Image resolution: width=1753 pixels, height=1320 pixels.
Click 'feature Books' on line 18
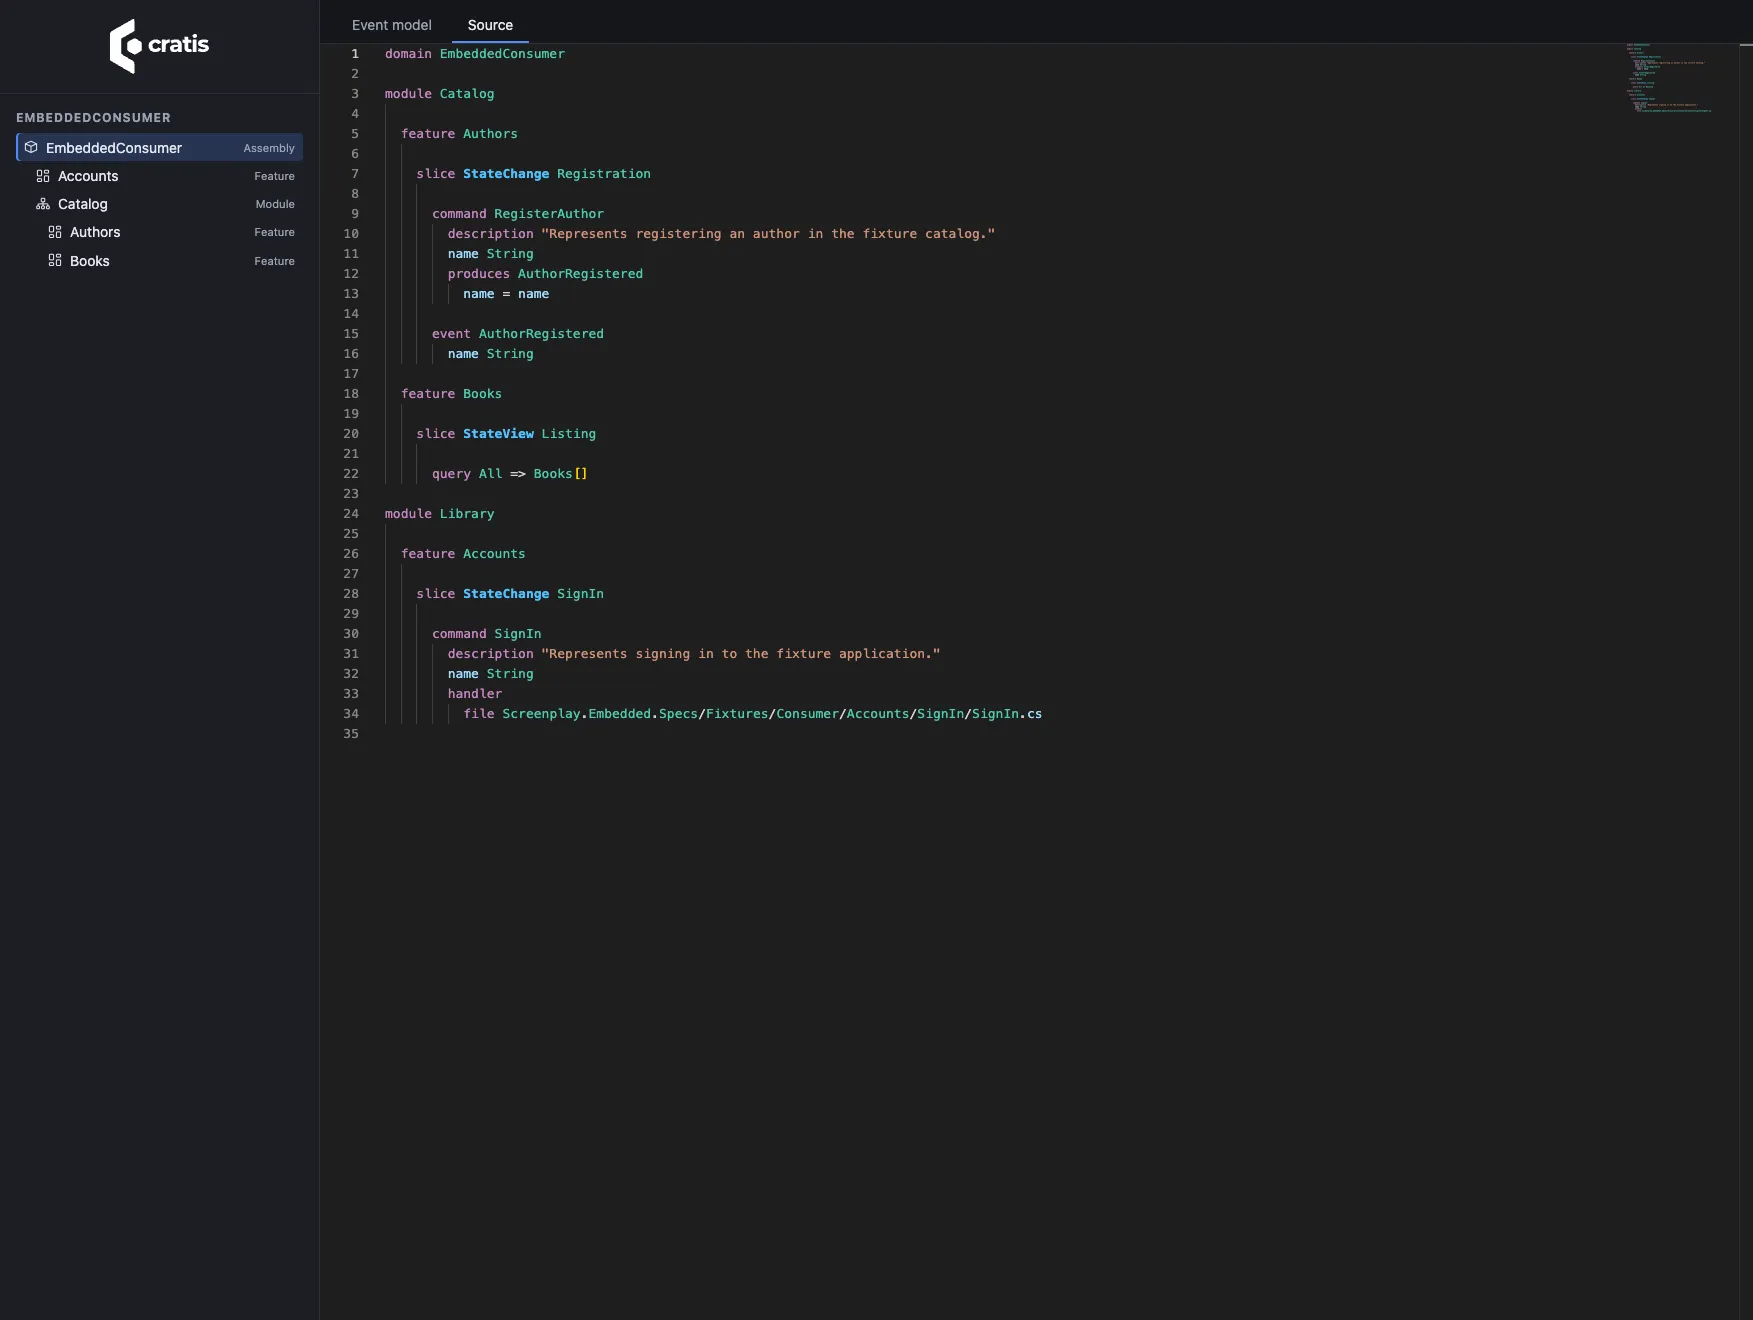(452, 394)
